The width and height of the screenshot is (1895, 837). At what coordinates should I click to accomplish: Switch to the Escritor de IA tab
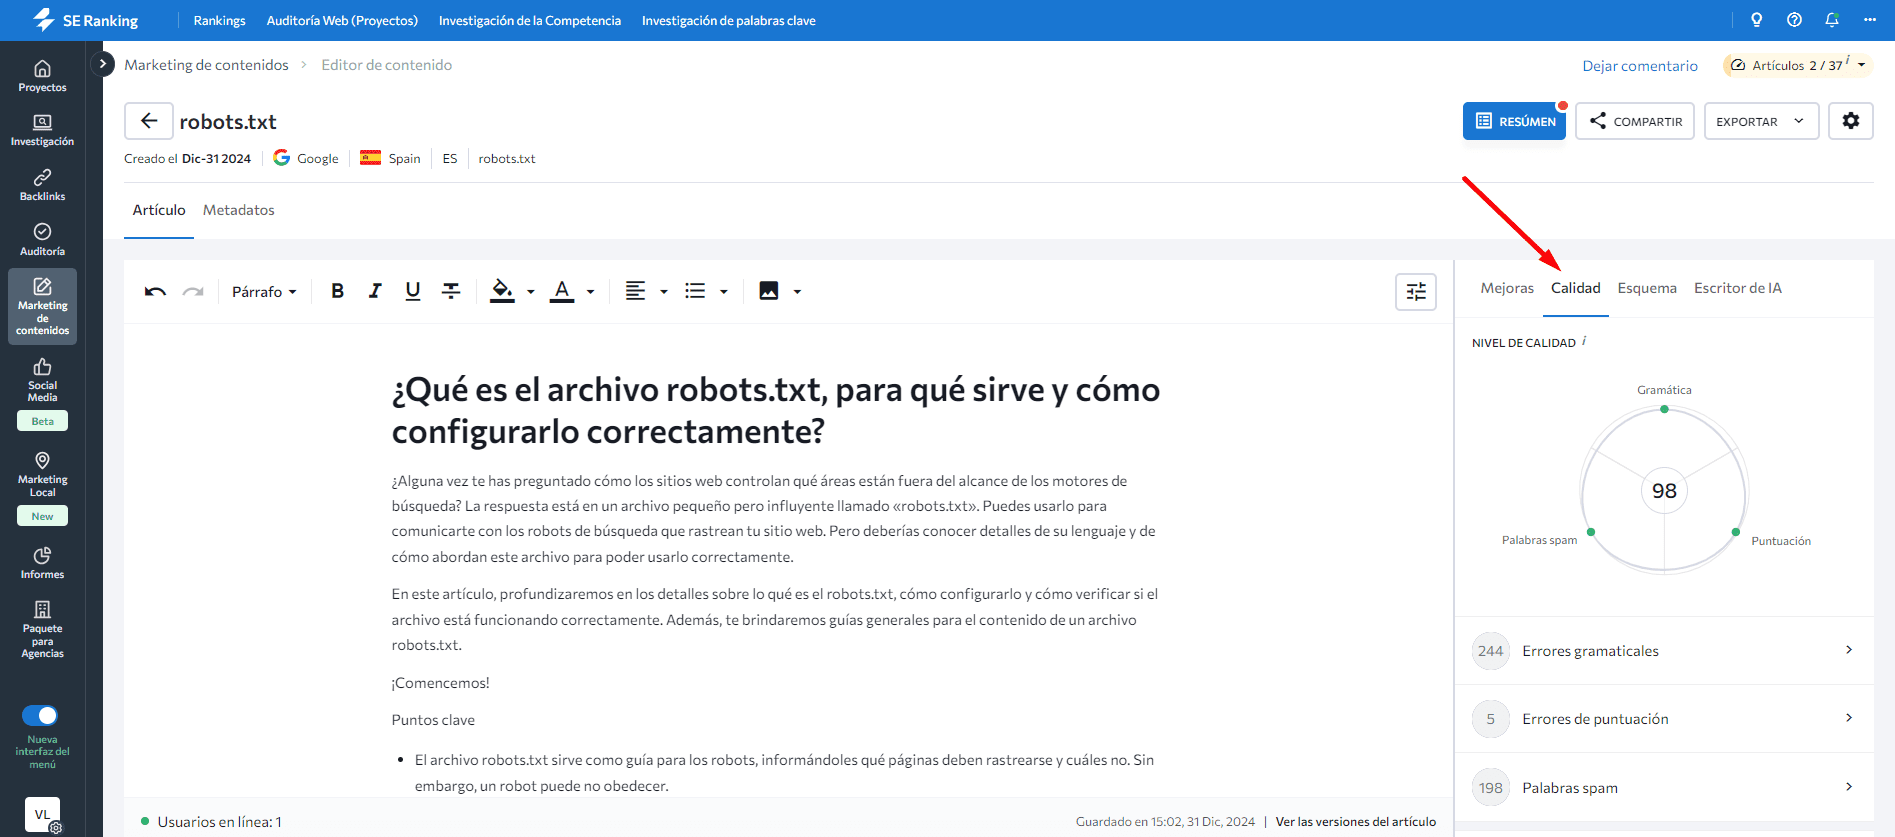coord(1738,288)
